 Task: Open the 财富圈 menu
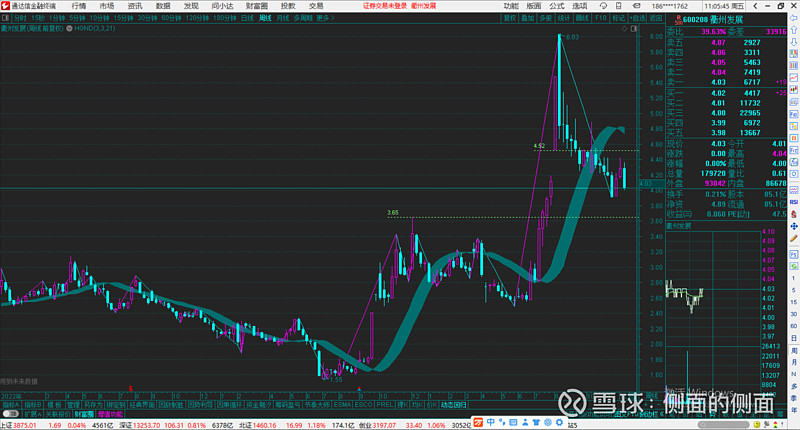point(257,6)
